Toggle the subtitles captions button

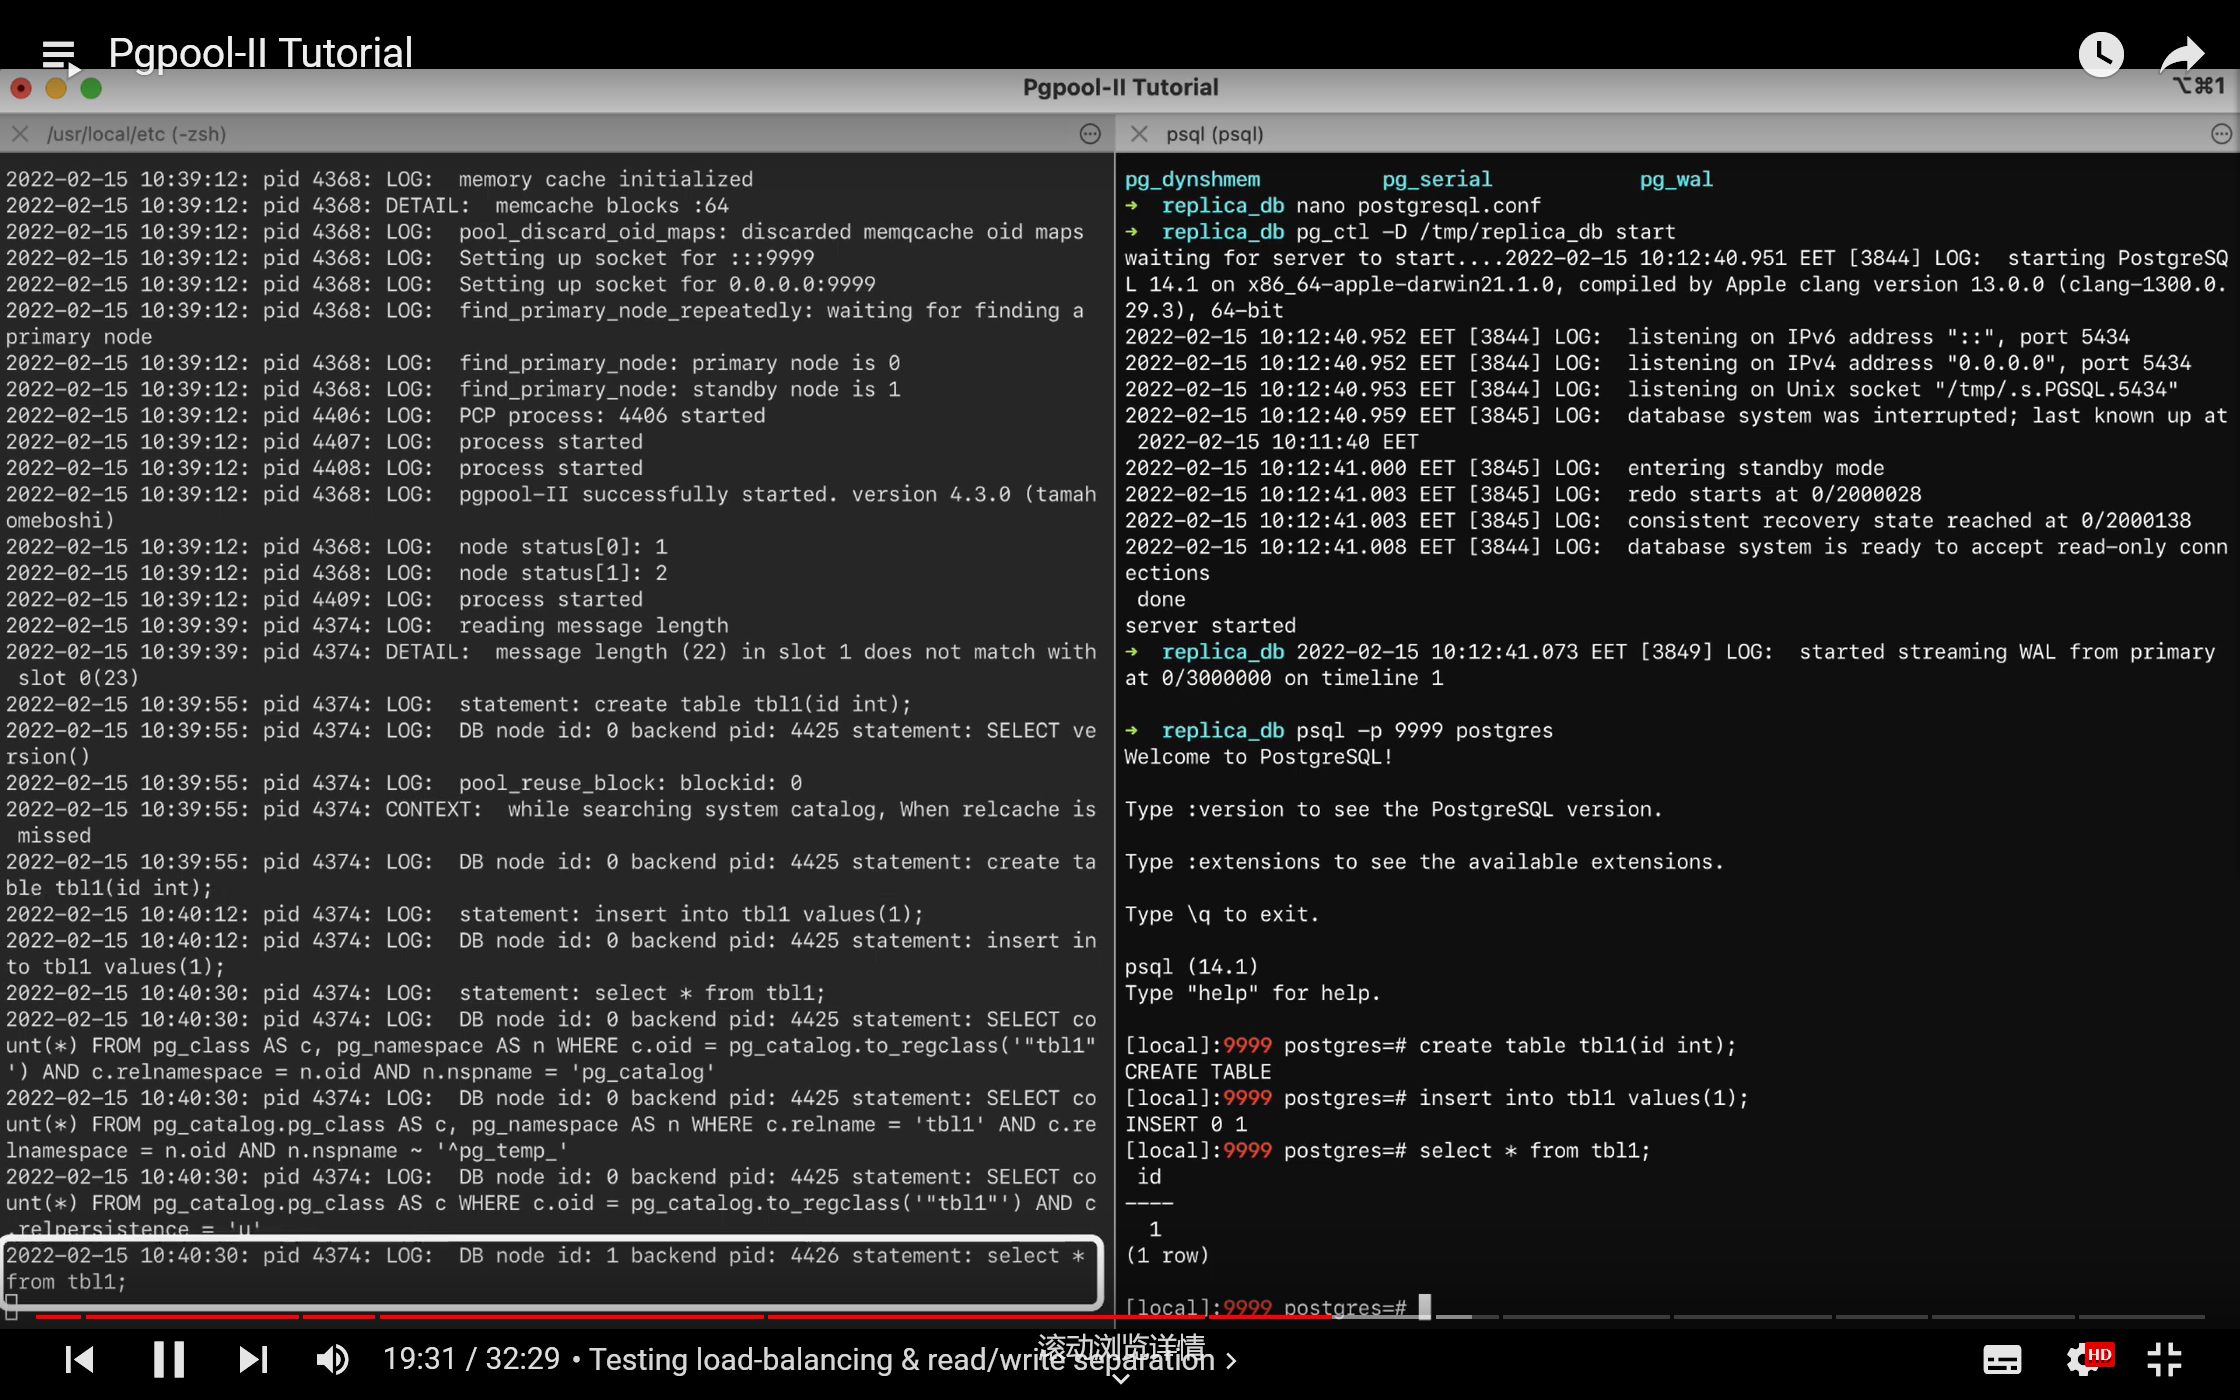tap(2002, 1359)
